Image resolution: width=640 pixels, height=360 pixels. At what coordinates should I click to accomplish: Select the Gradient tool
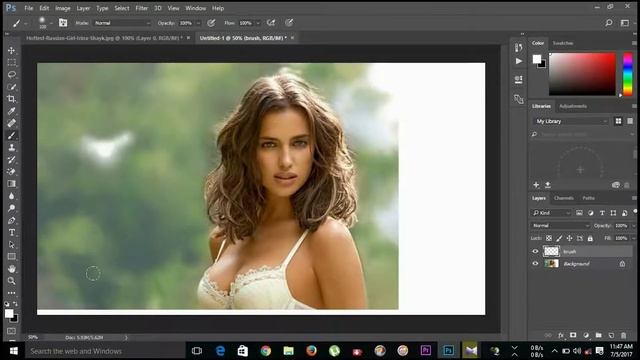click(x=11, y=184)
